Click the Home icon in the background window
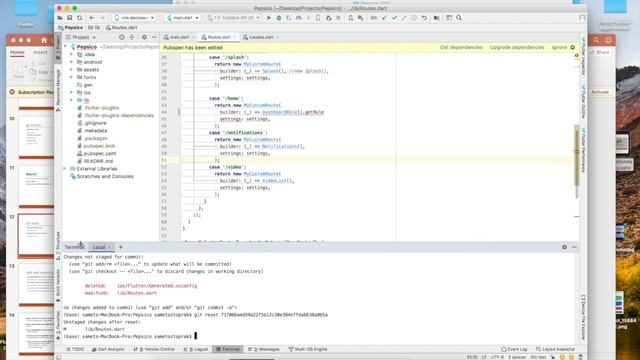The width and height of the screenshot is (640, 360). [x=44, y=40]
